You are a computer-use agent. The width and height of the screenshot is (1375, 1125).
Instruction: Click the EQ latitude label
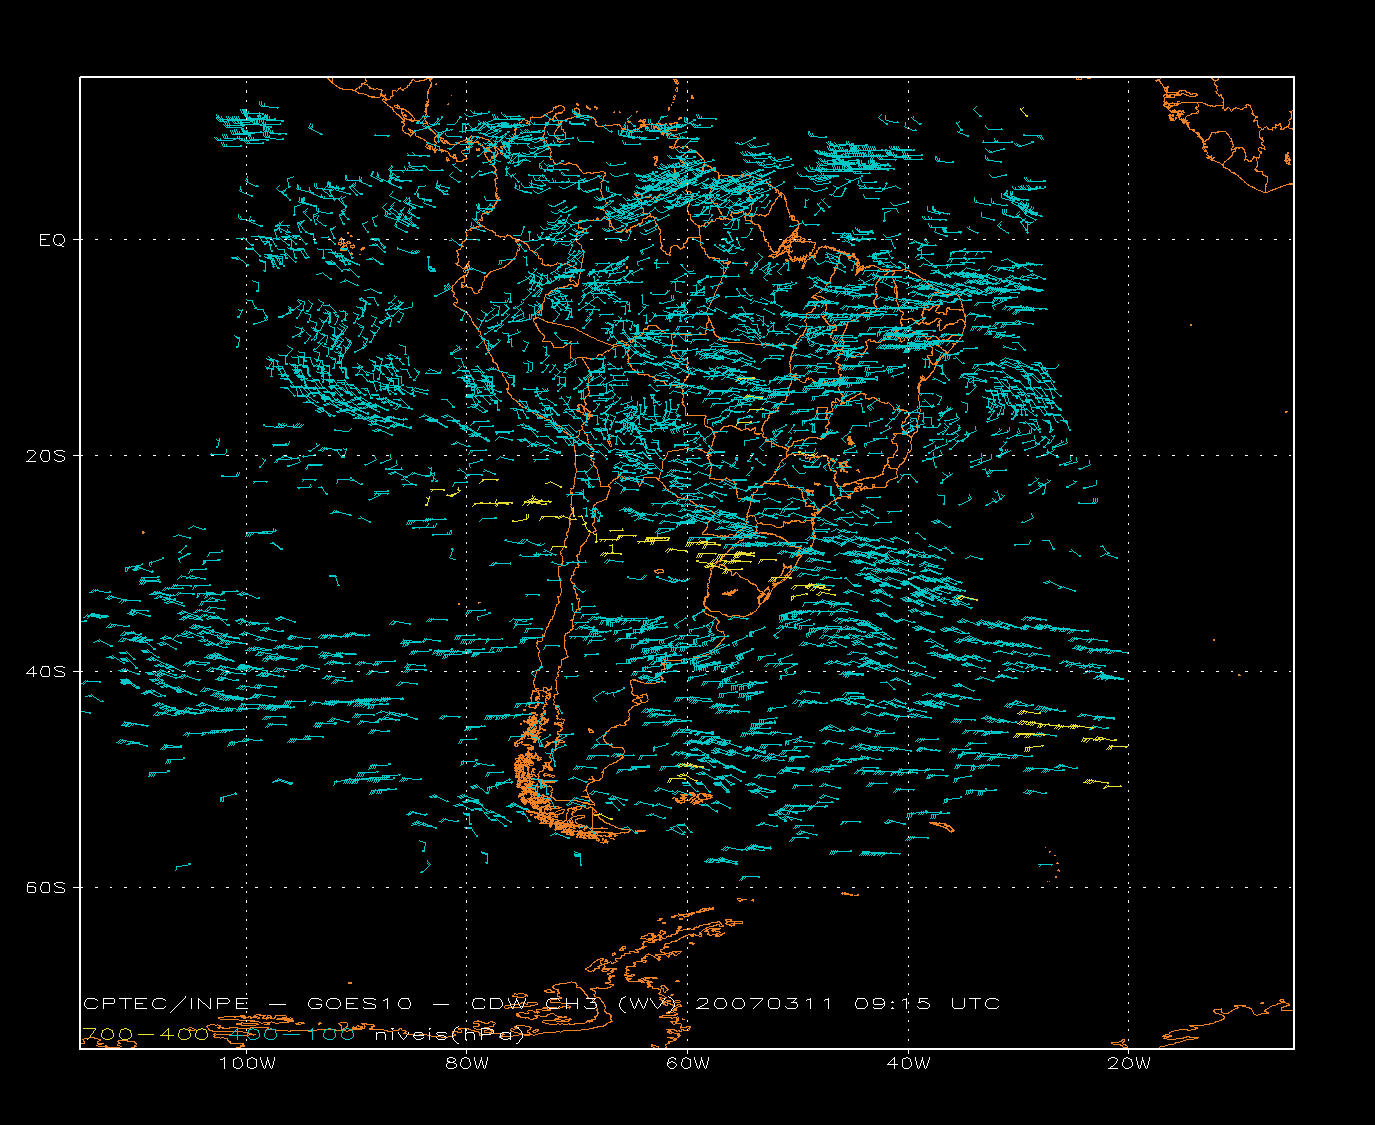pos(52,240)
